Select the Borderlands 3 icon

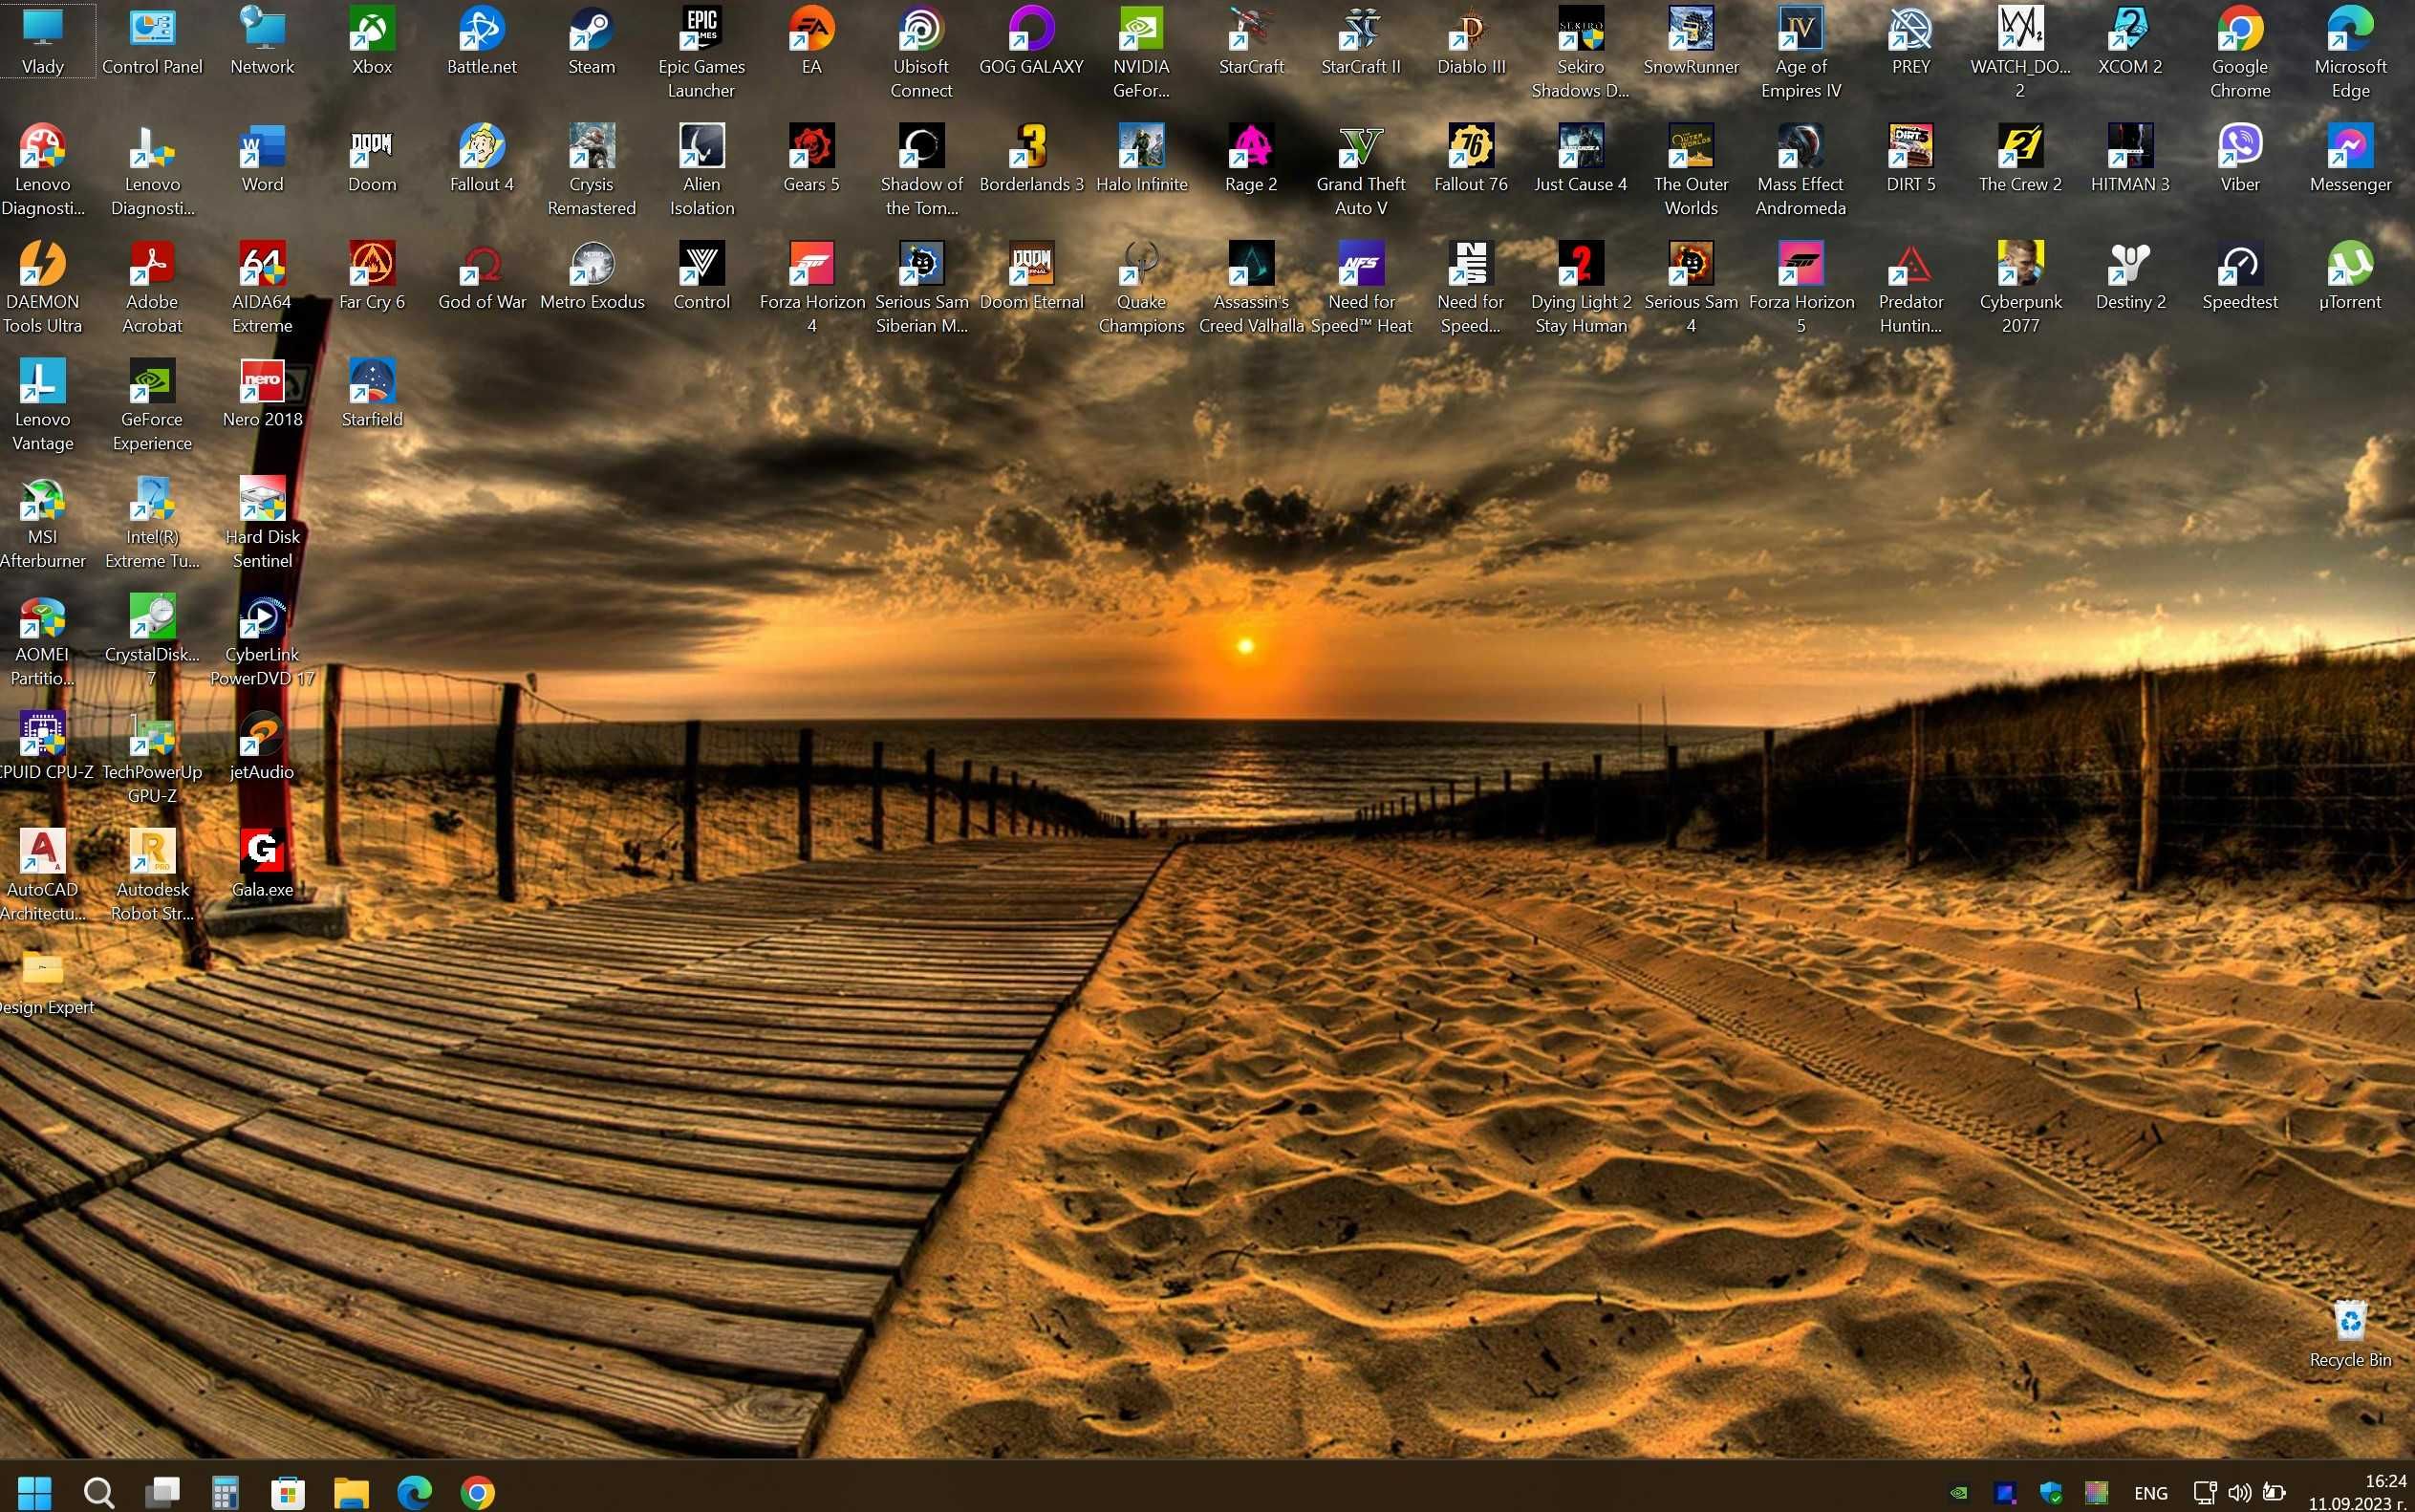pyautogui.click(x=1031, y=160)
